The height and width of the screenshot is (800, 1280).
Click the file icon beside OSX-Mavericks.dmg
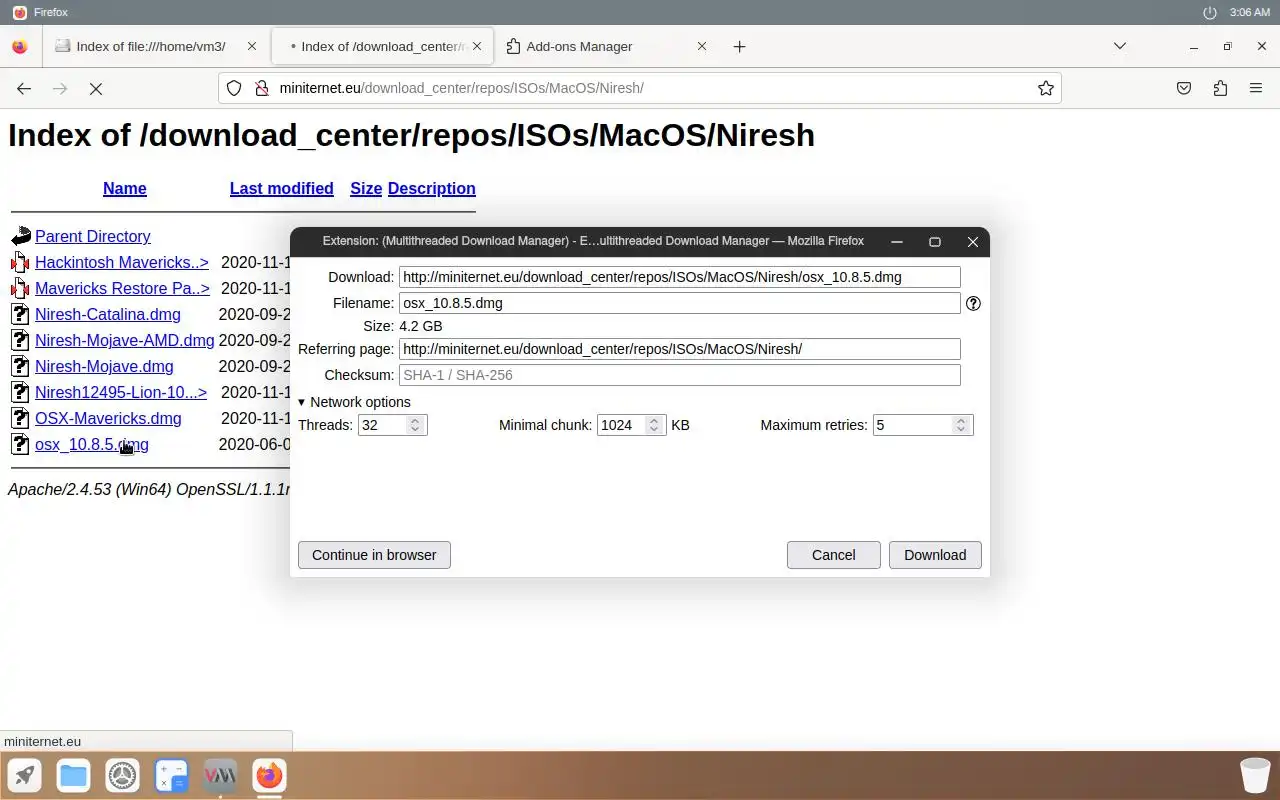coord(21,419)
